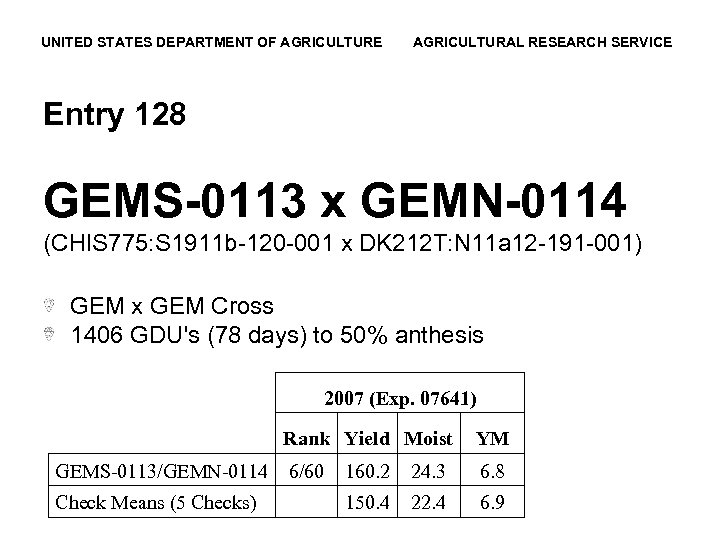Click the 2007 (Exp. 07641) table header
This screenshot has width=720, height=540.
tap(400, 398)
